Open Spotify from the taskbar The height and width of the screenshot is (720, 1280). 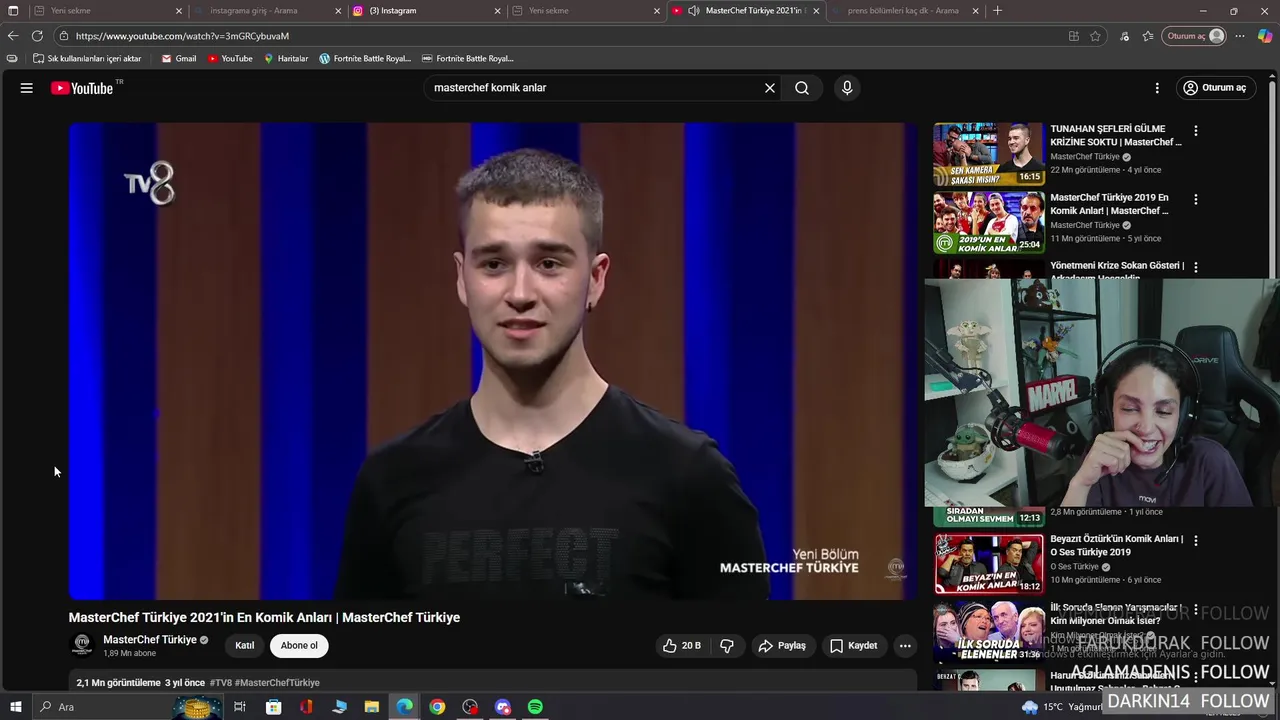point(535,707)
